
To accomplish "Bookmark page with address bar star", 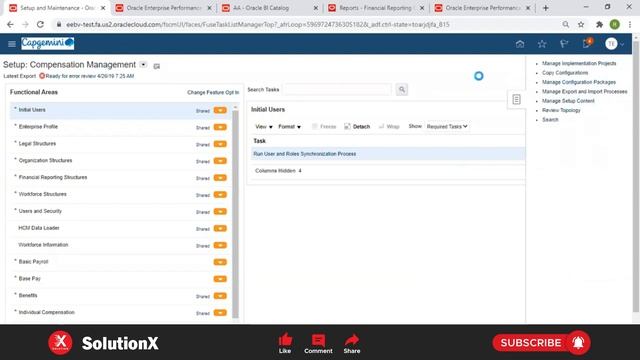I will tap(581, 24).
